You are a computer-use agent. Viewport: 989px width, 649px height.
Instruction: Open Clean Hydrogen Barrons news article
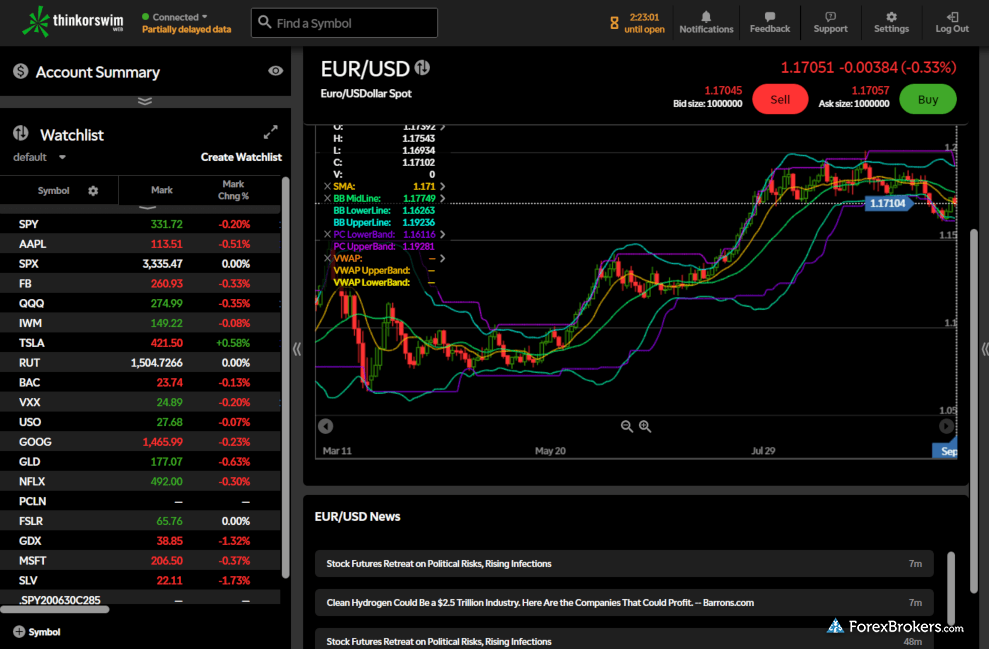tap(624, 602)
